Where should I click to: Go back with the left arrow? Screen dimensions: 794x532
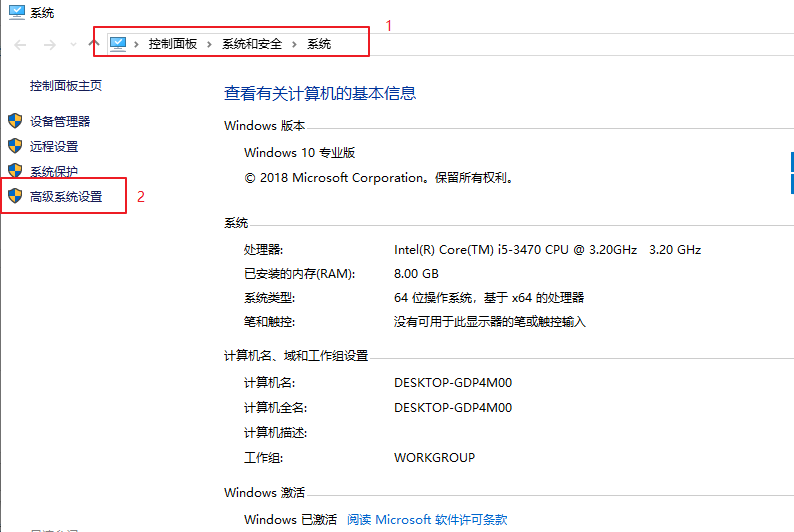[20, 45]
